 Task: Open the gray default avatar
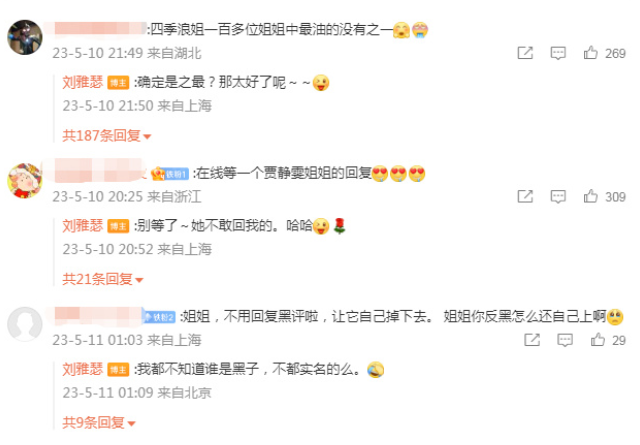25,324
